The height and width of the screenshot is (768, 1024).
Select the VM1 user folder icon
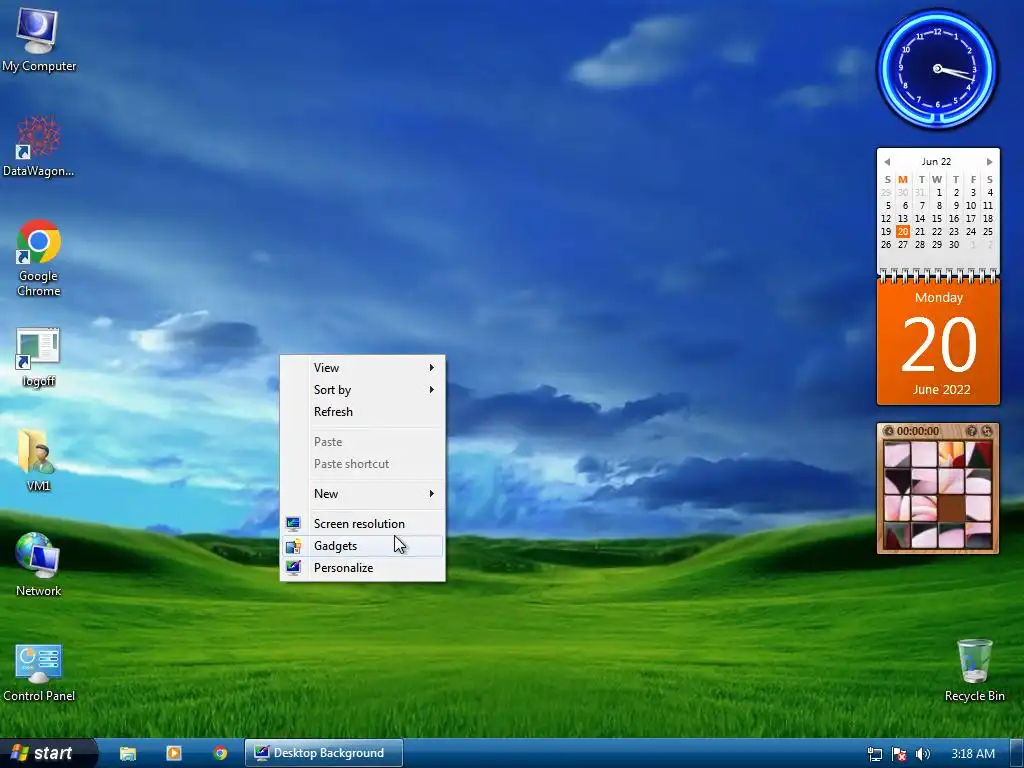point(38,460)
